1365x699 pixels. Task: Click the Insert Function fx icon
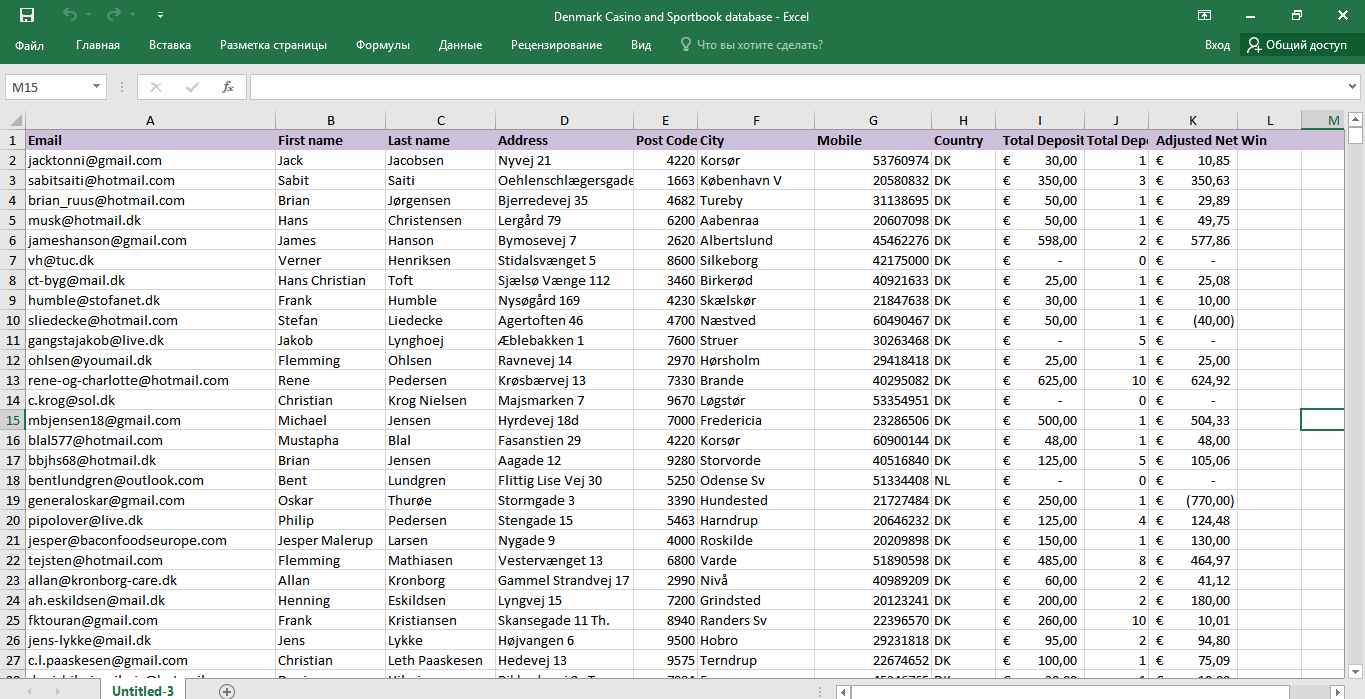pos(228,87)
